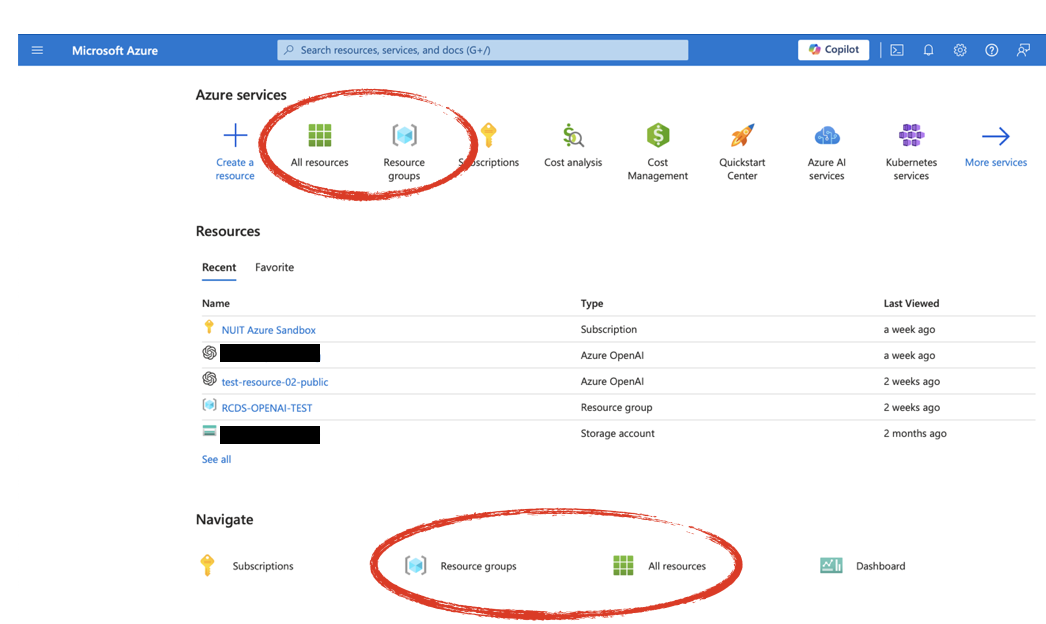Open Azure AI services icon
The height and width of the screenshot is (624, 1046).
coord(827,136)
